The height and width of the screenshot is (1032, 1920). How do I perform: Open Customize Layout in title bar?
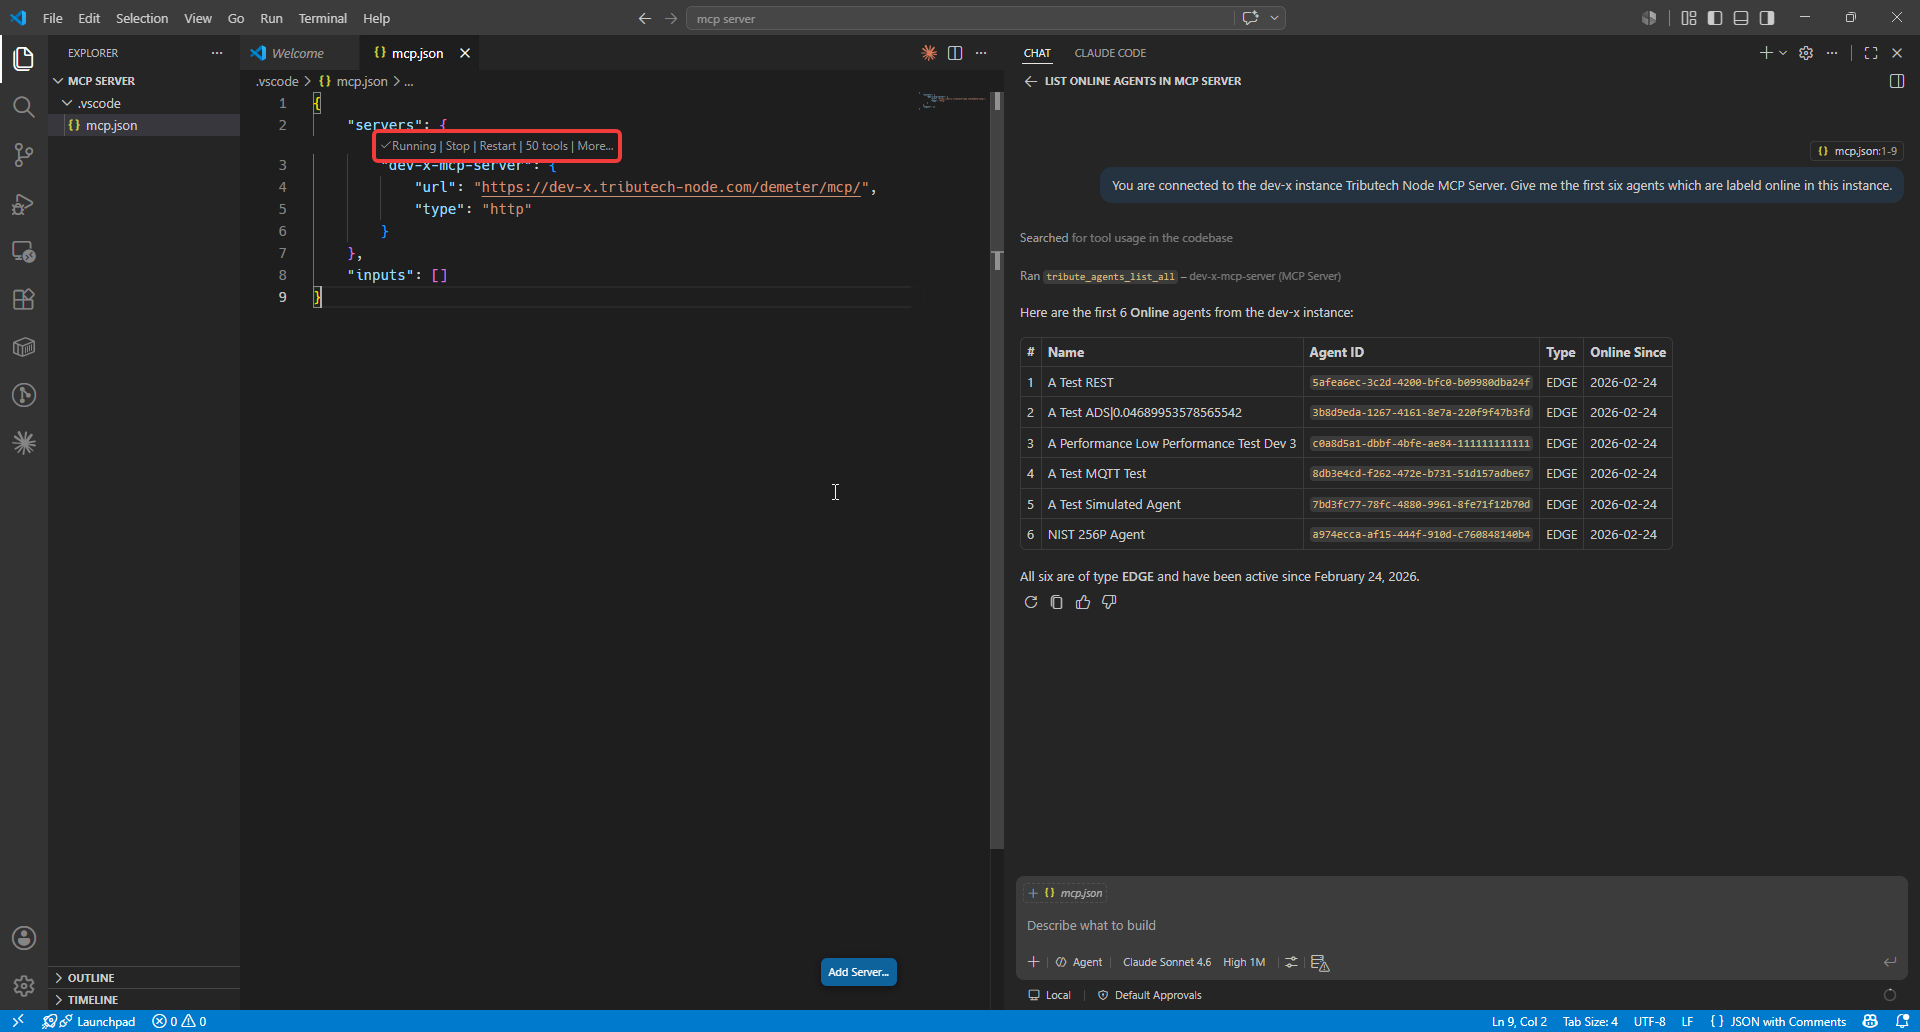coord(1689,18)
